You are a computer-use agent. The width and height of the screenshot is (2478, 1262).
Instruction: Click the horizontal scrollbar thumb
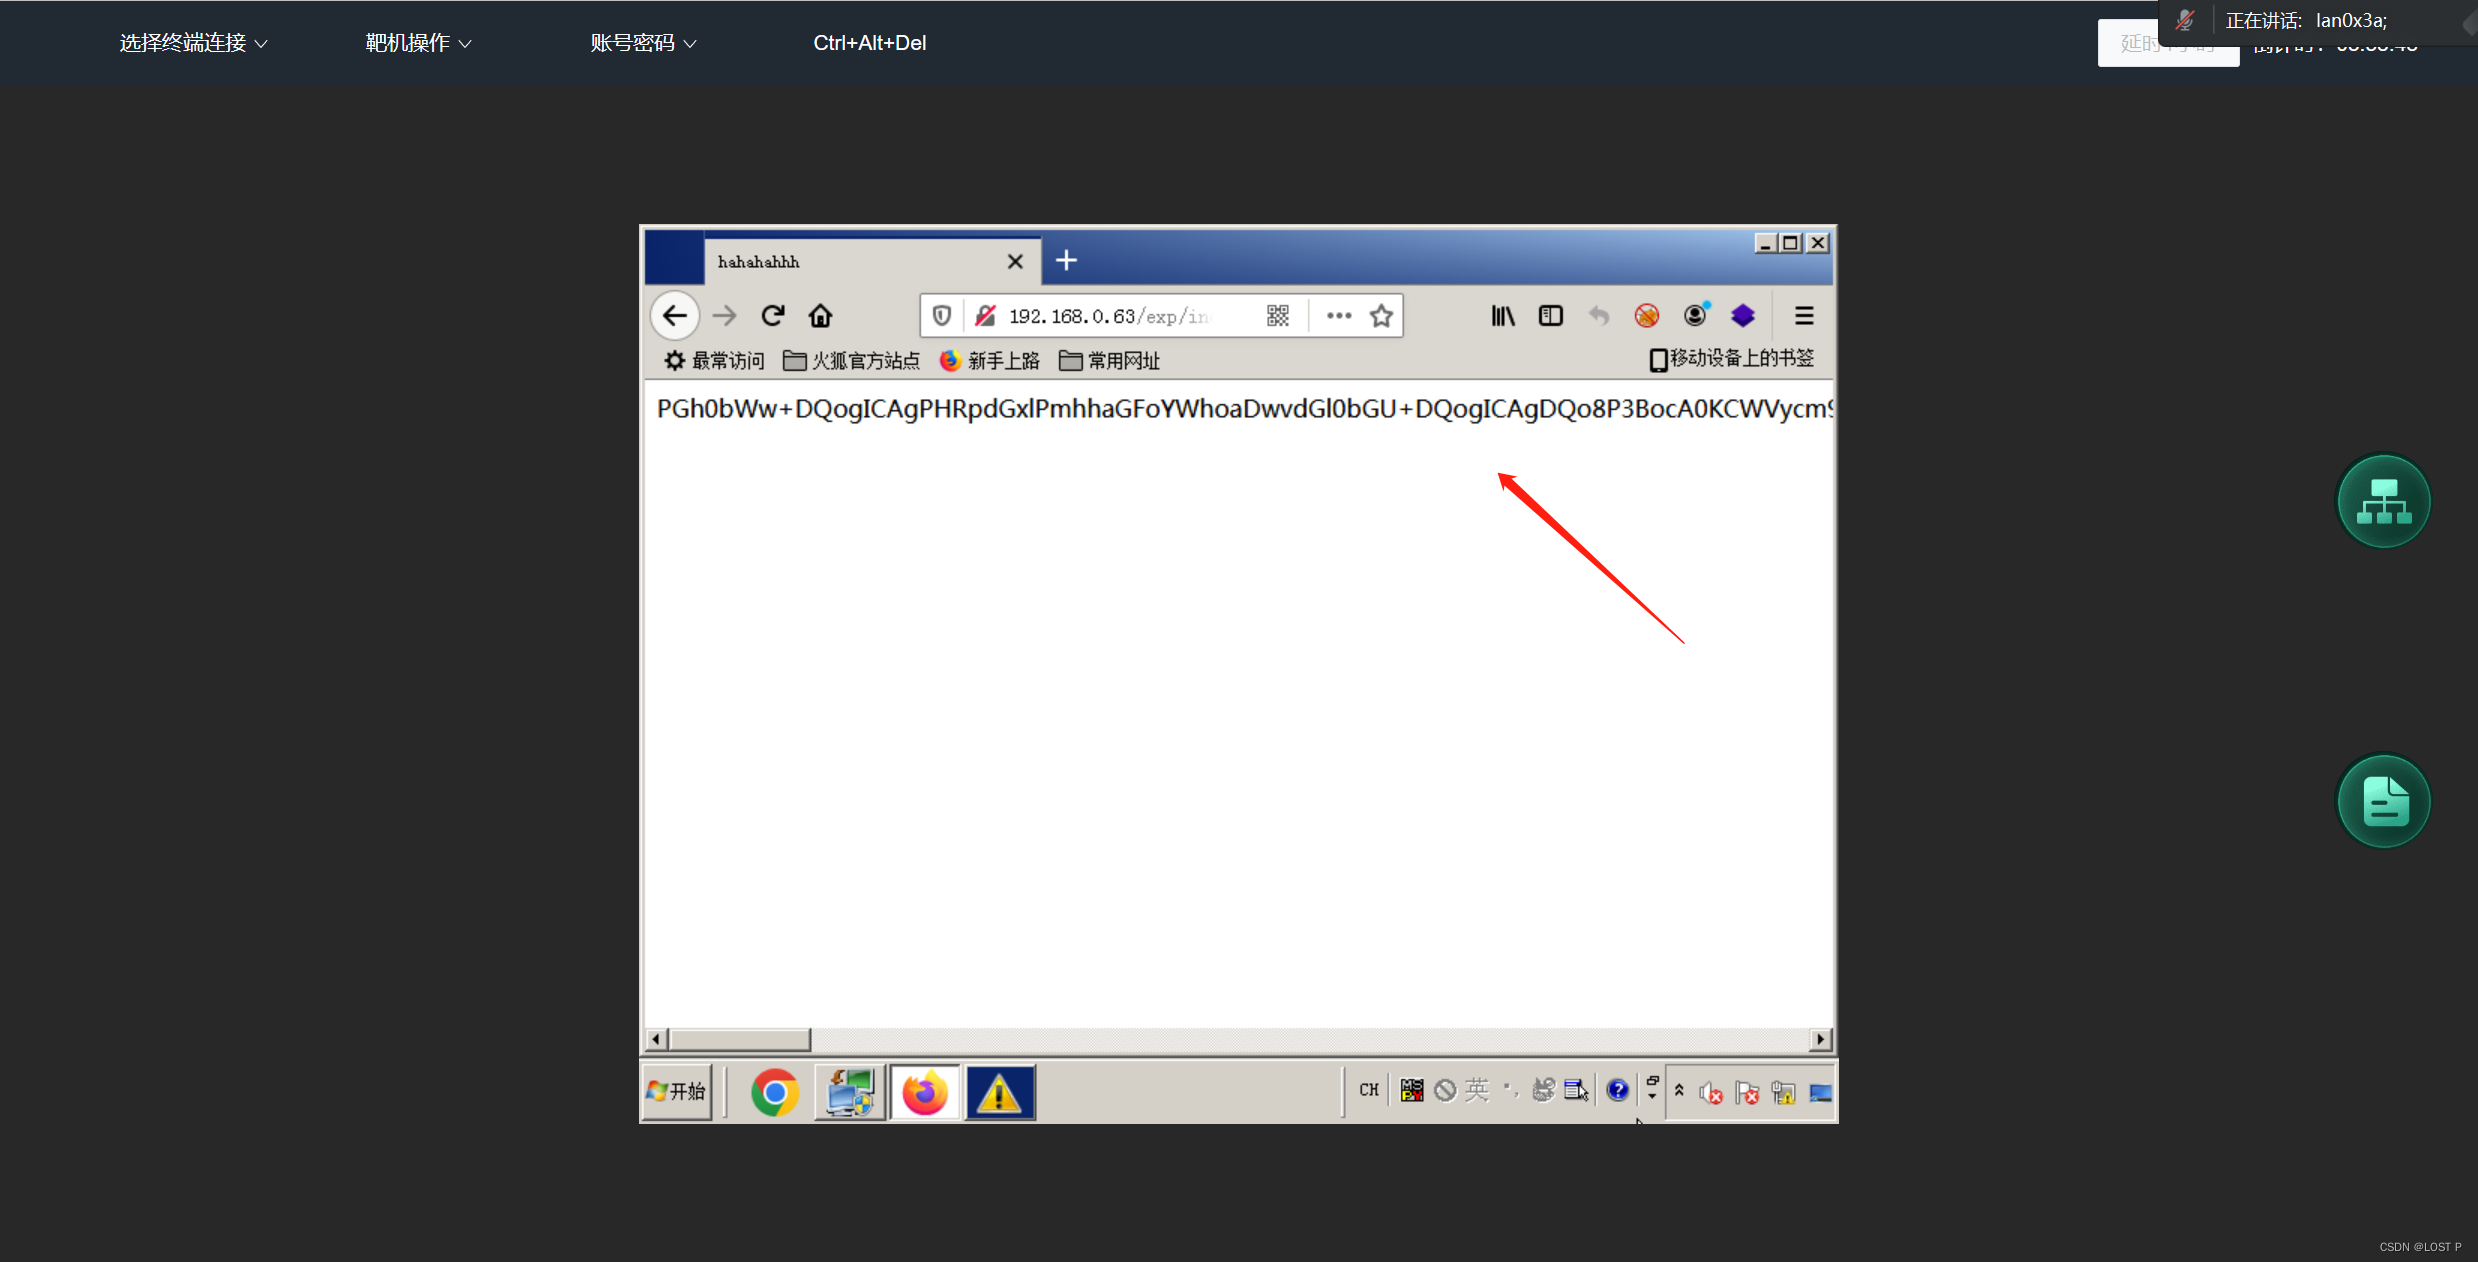(739, 1040)
